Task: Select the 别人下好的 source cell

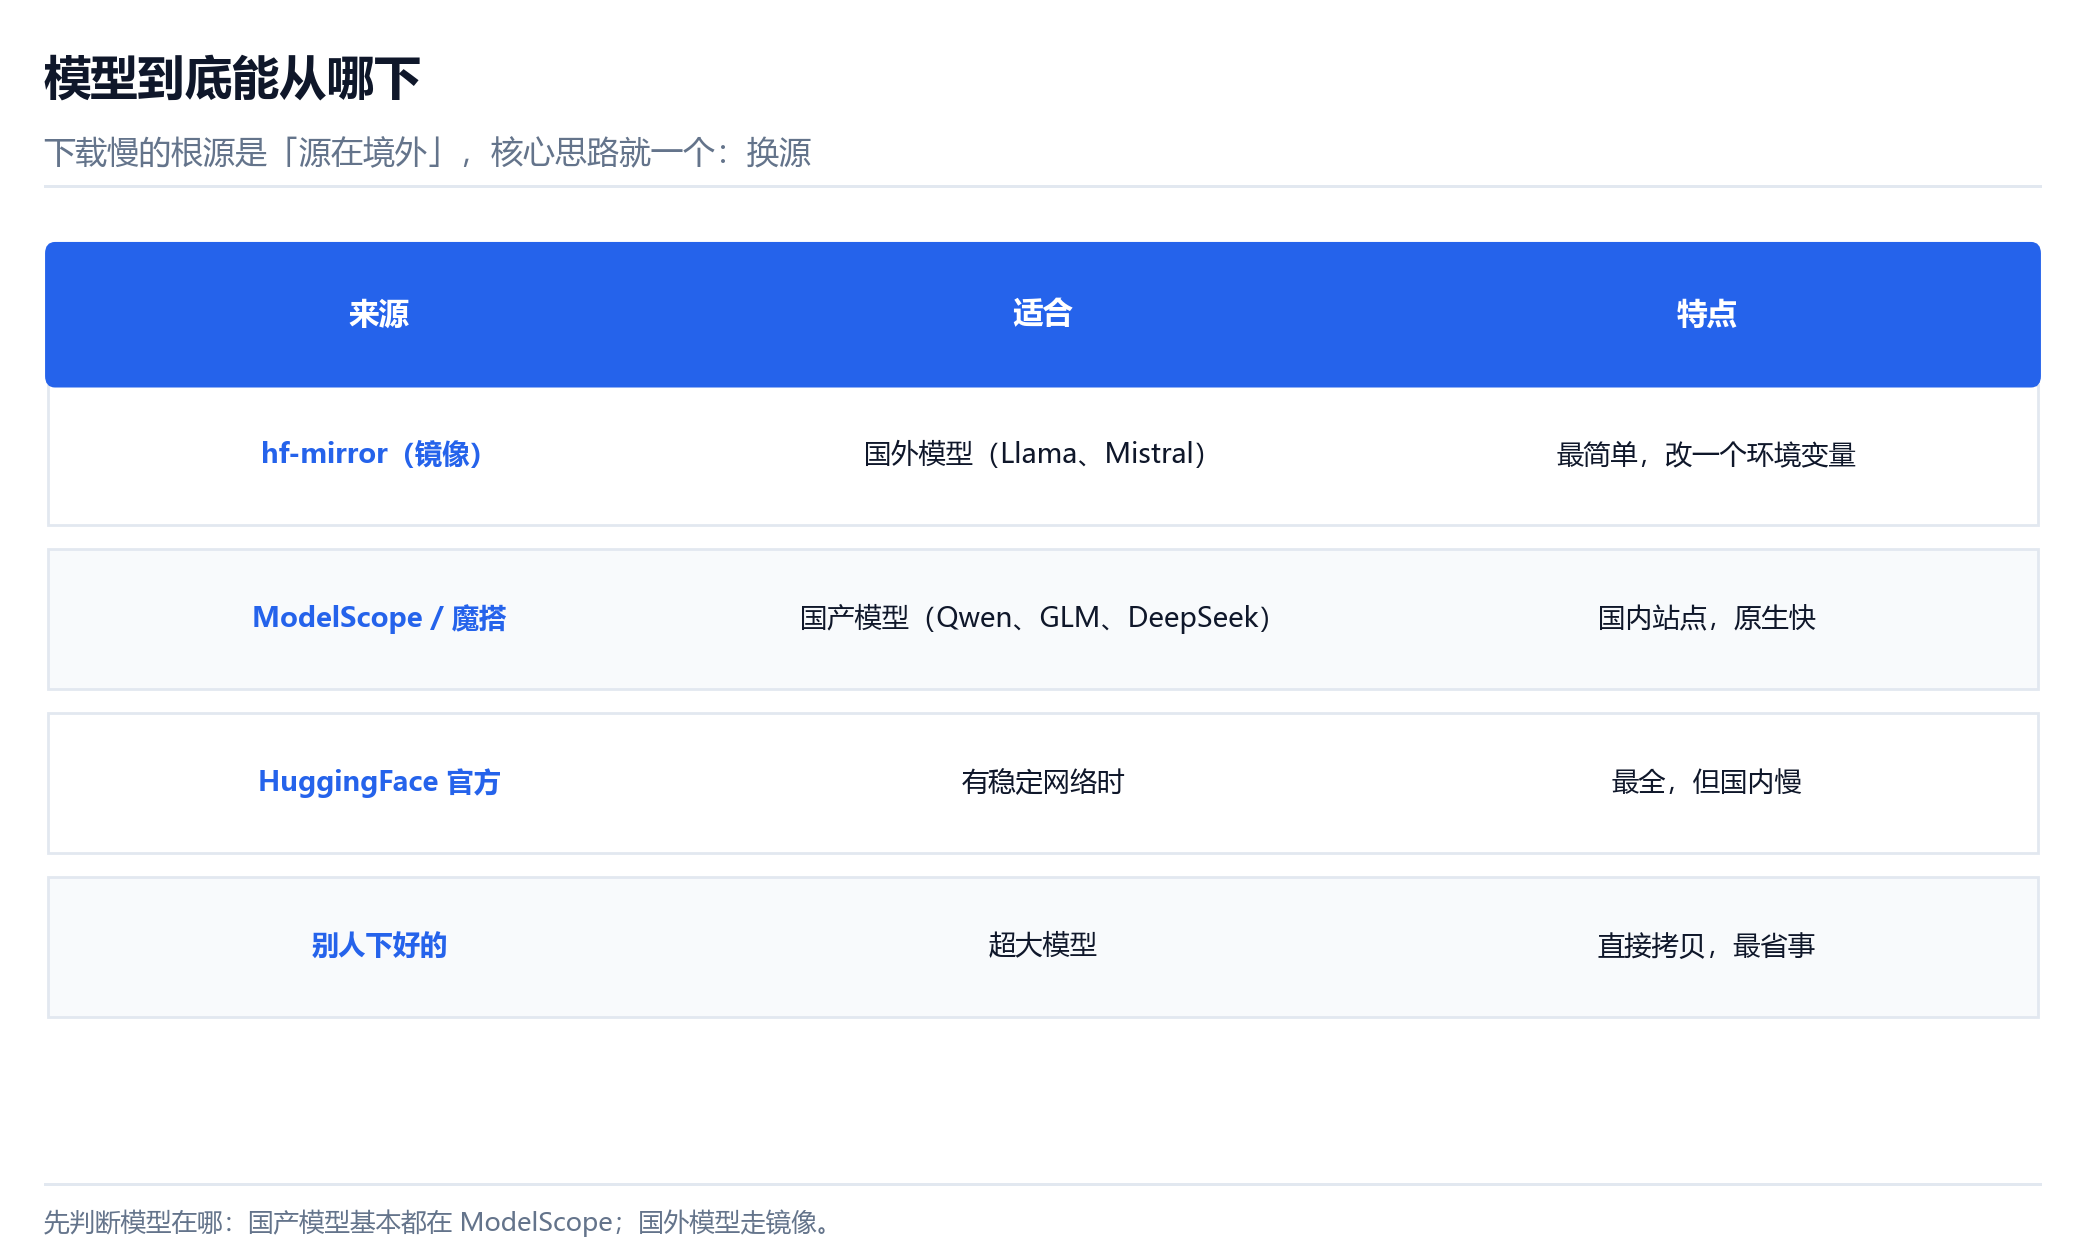Action: [379, 946]
